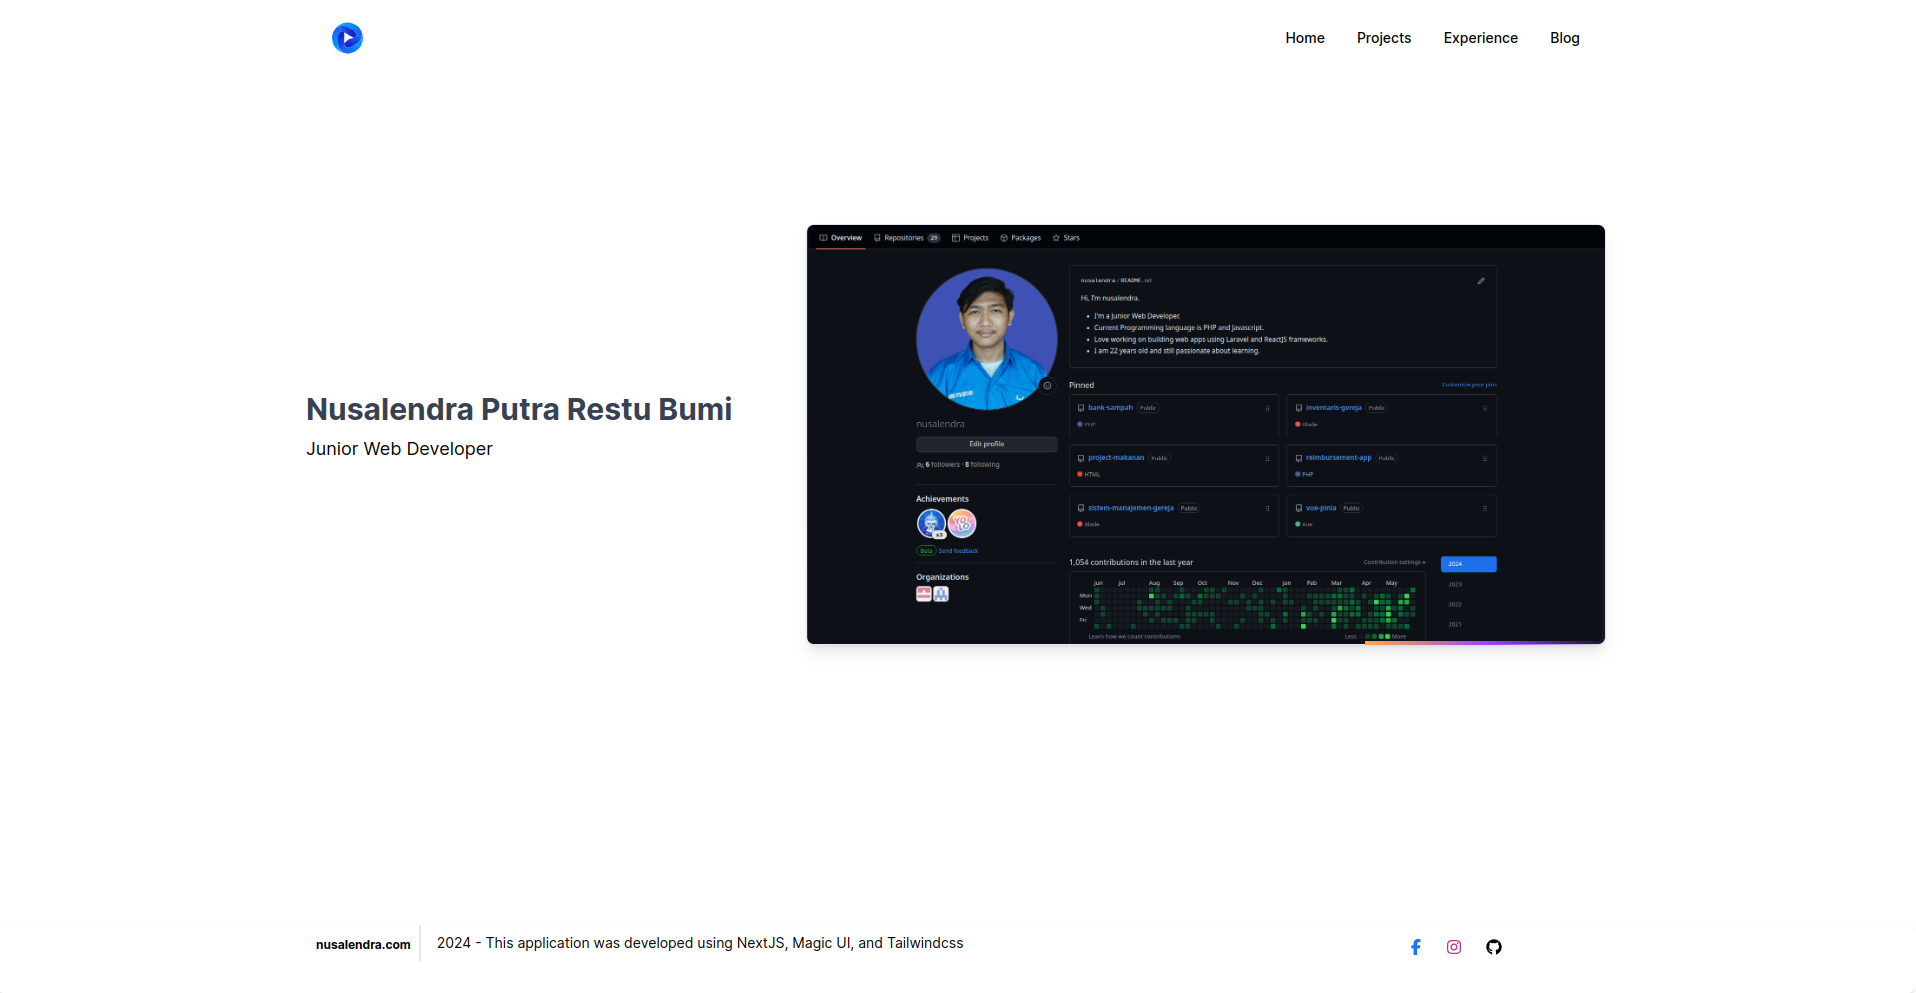Select the YOLO achievement badge
This screenshot has height=993, width=1916.
(962, 523)
